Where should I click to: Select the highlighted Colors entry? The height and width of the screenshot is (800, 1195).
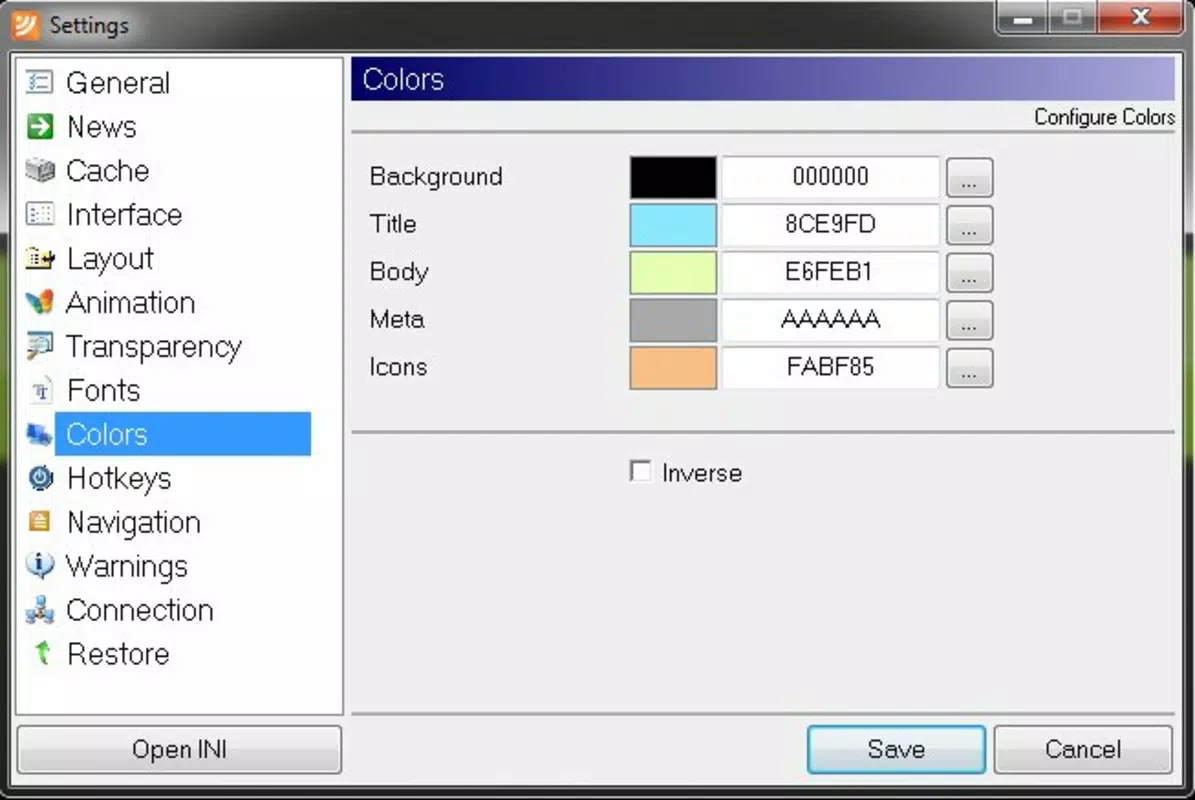click(183, 434)
